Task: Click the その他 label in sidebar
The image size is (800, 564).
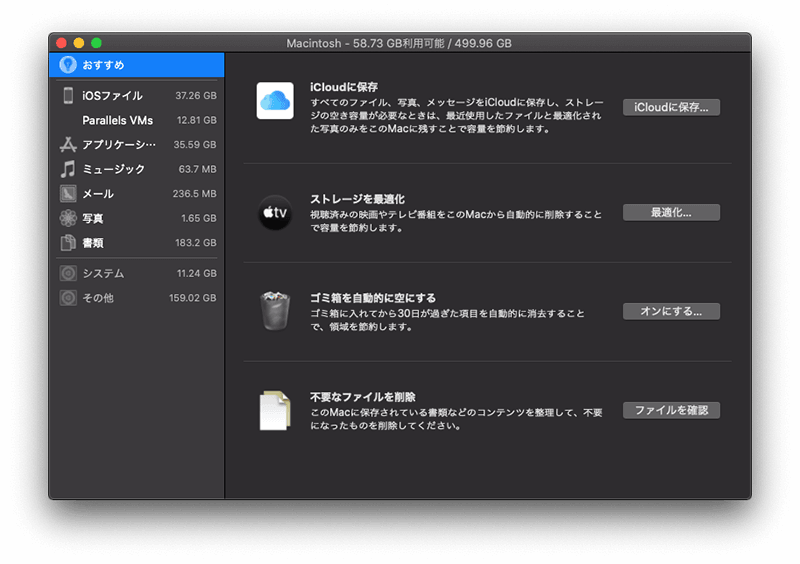Action: pos(98,298)
